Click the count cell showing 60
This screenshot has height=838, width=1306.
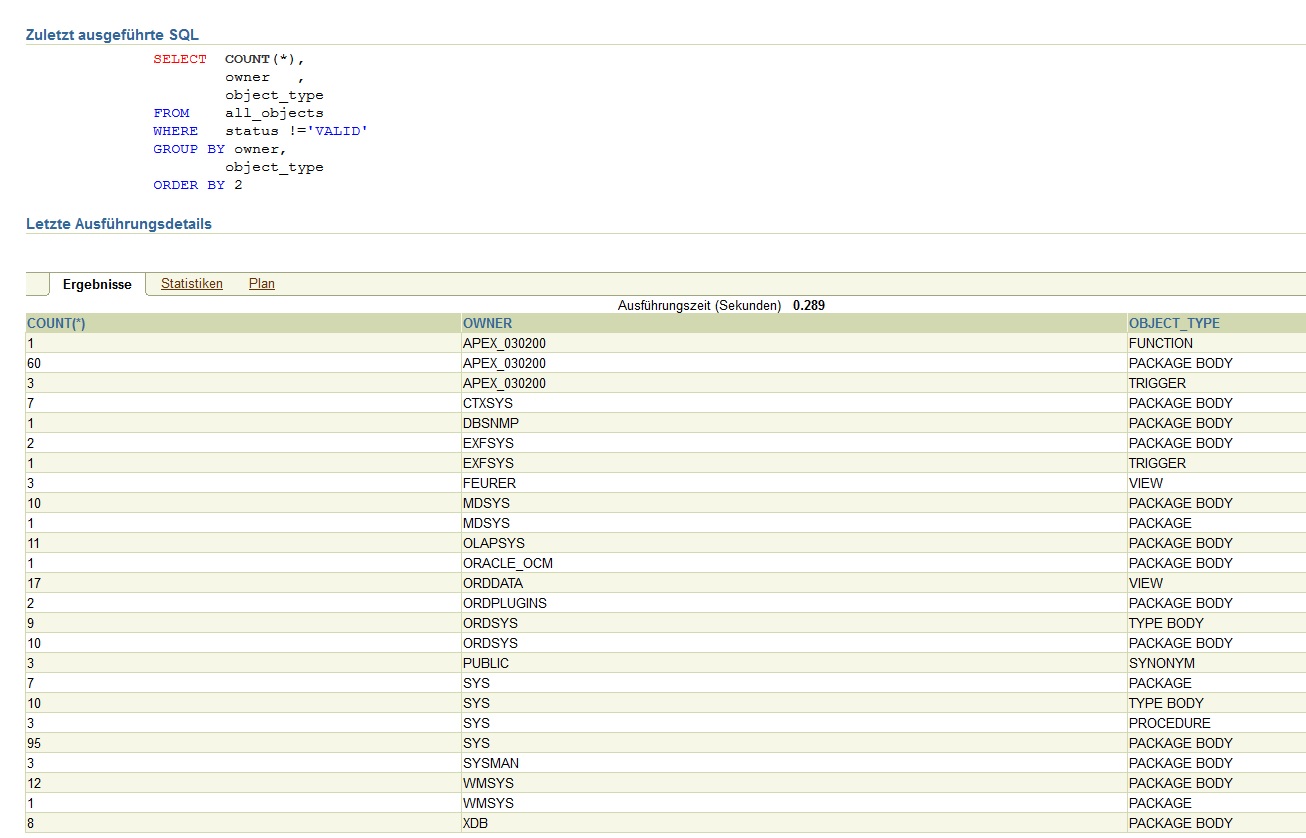coord(35,363)
